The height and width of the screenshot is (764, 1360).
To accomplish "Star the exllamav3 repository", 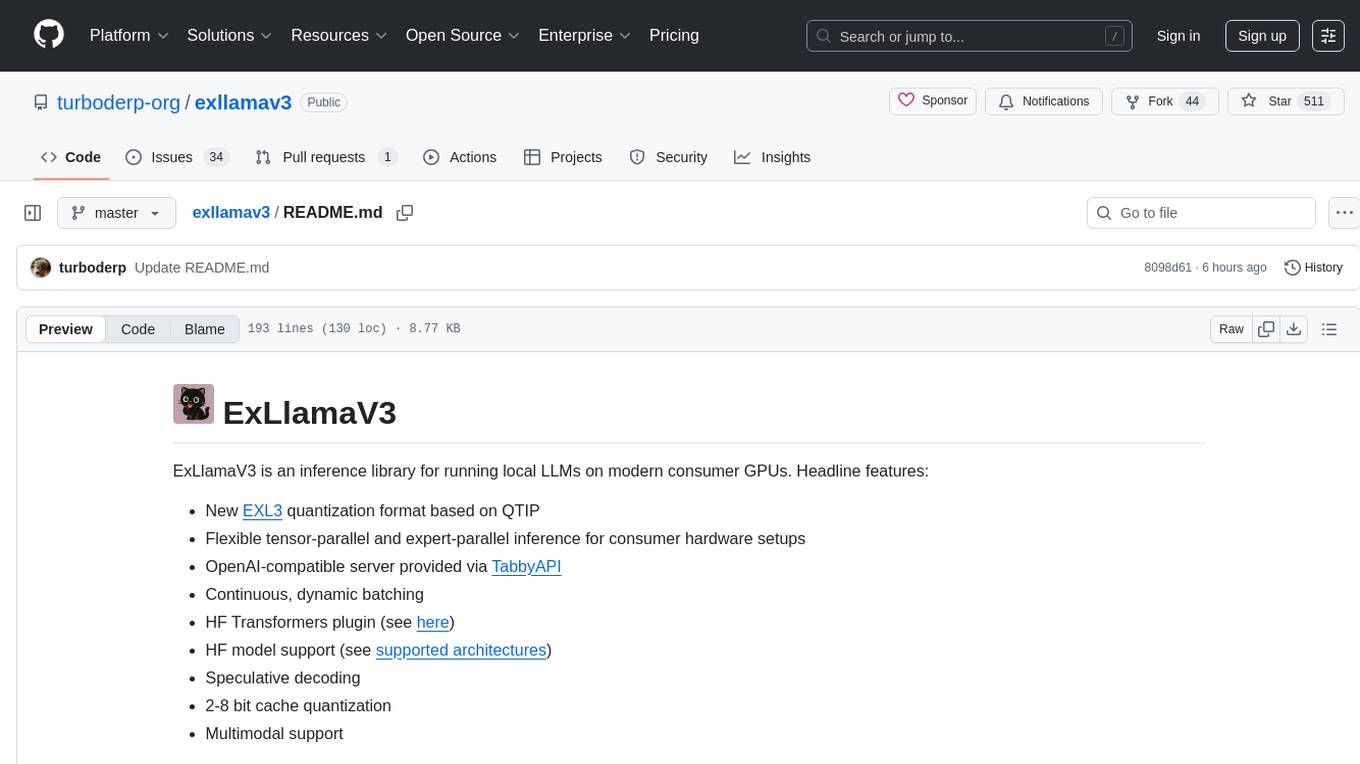I will pyautogui.click(x=1268, y=101).
